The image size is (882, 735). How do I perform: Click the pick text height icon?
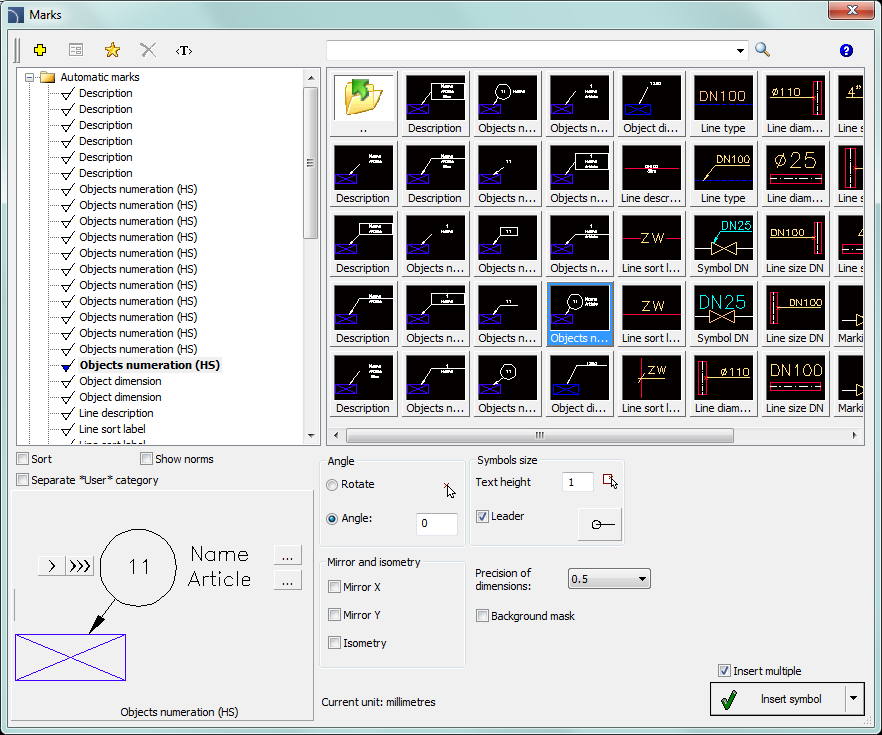point(610,482)
